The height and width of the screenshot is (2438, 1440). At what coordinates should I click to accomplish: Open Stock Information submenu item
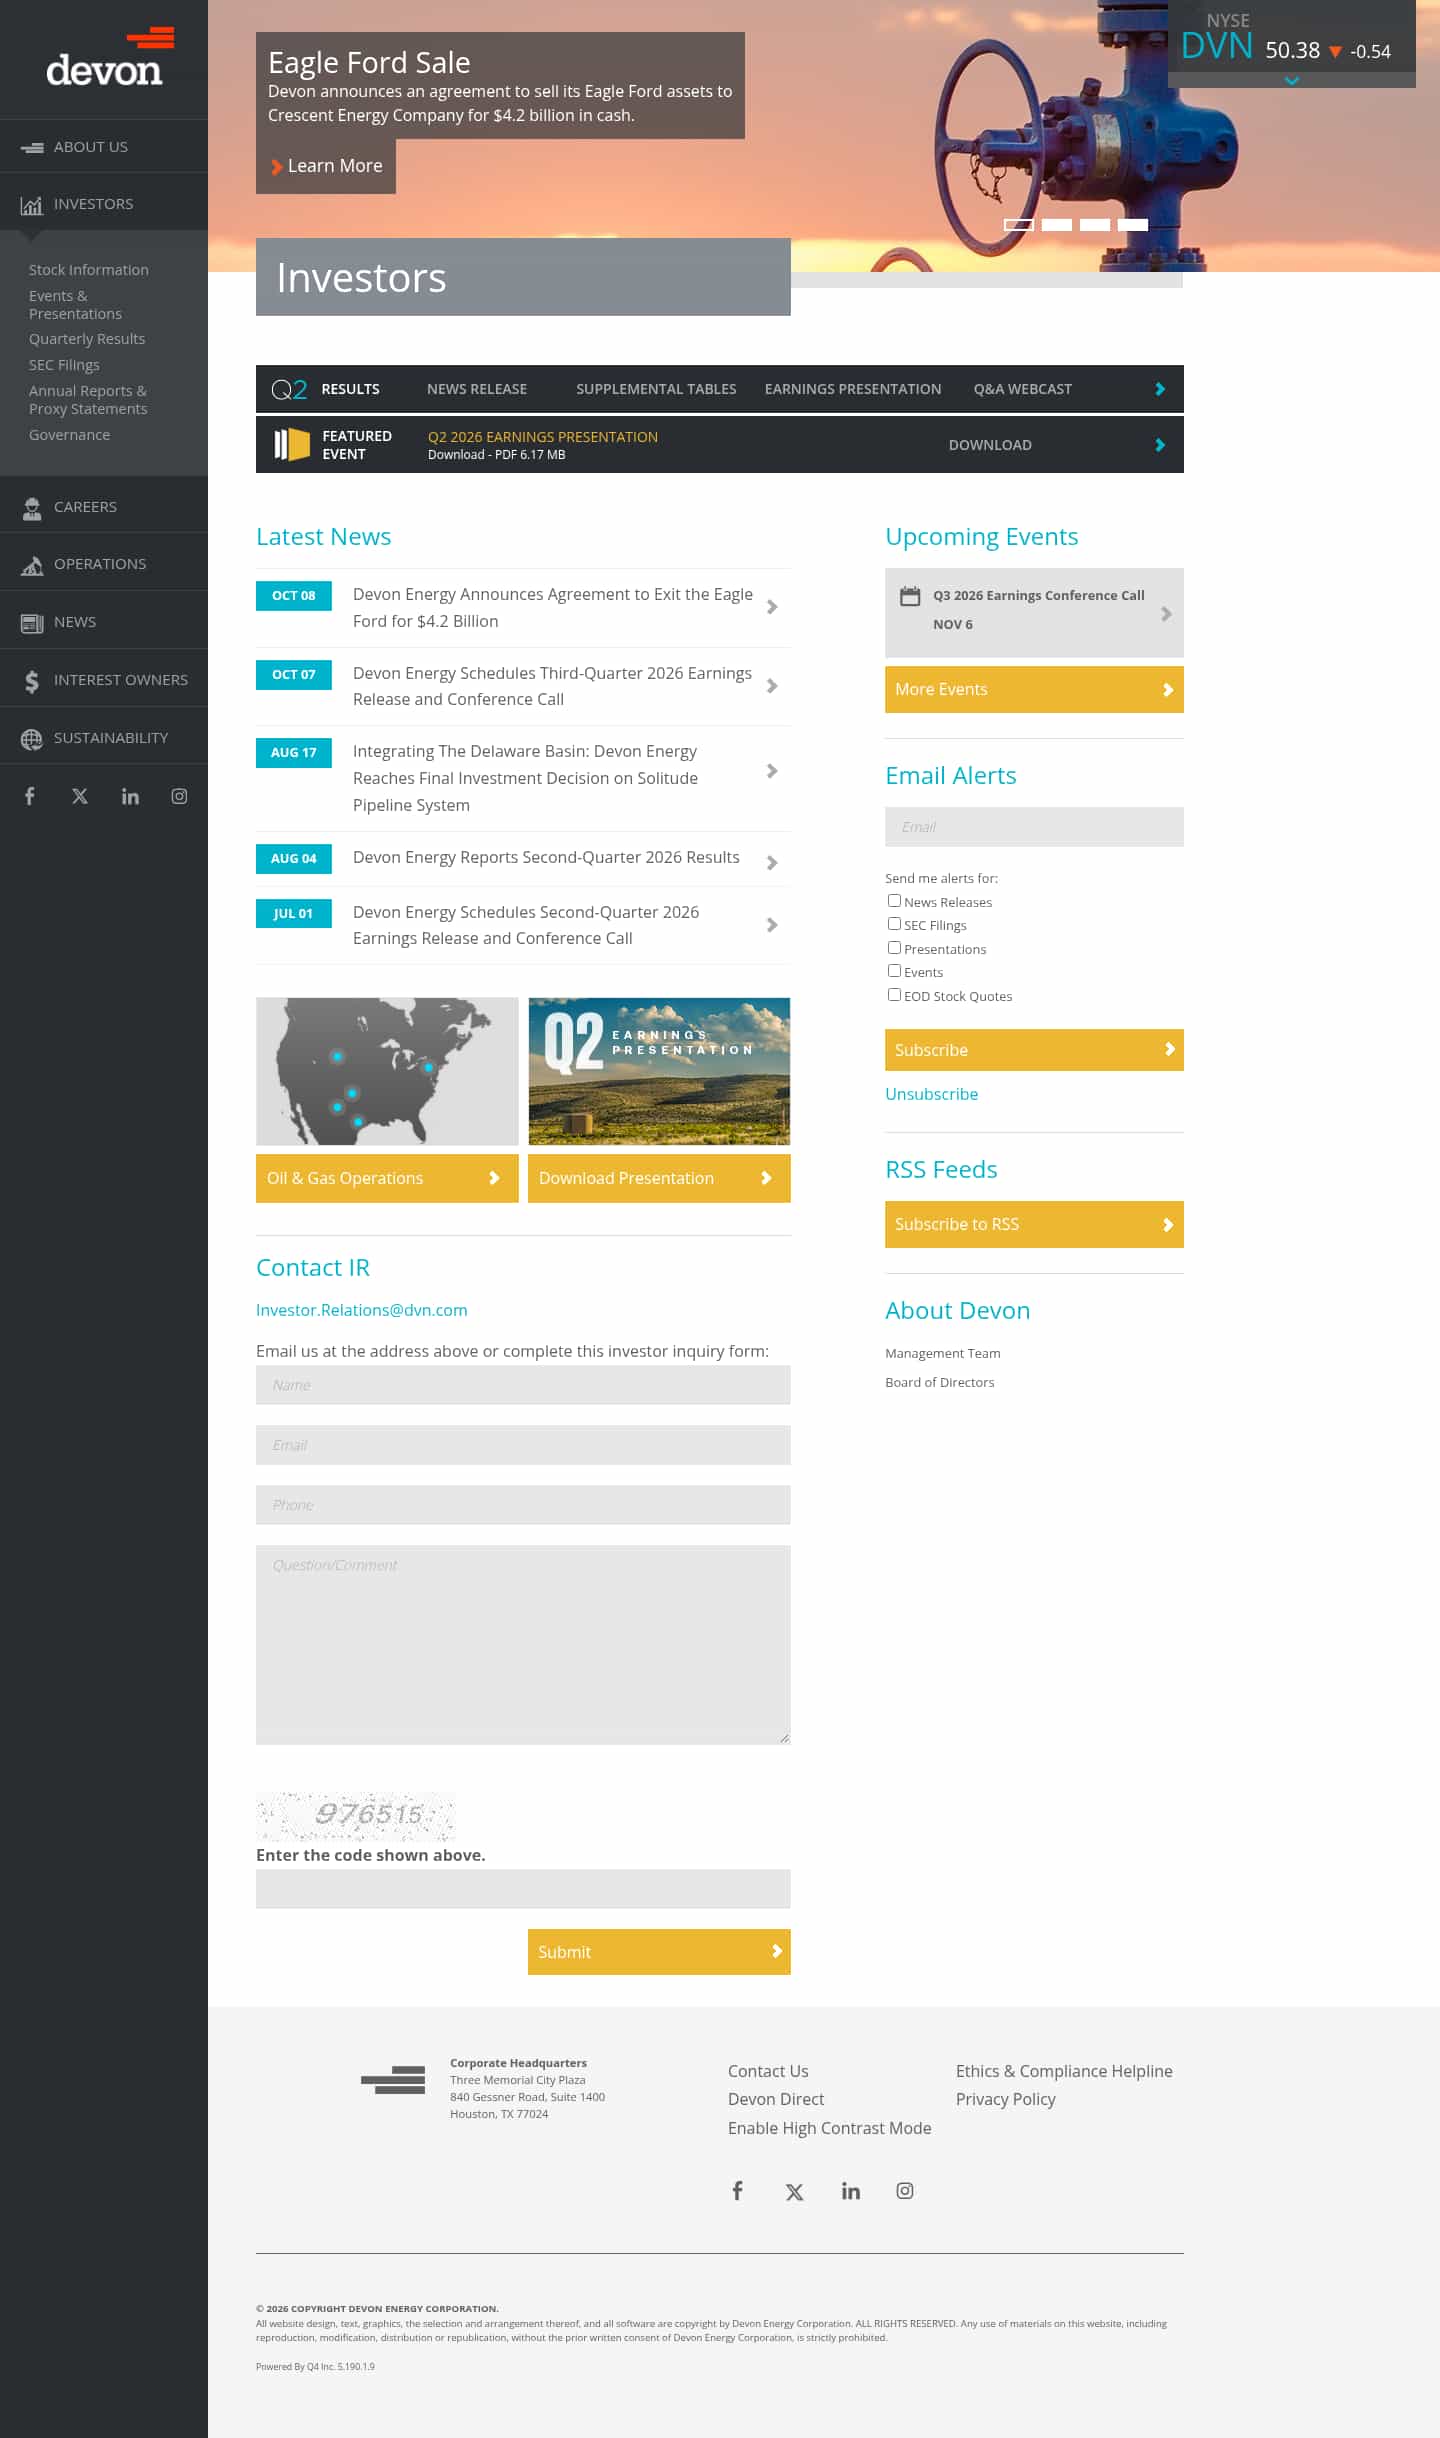(x=88, y=270)
